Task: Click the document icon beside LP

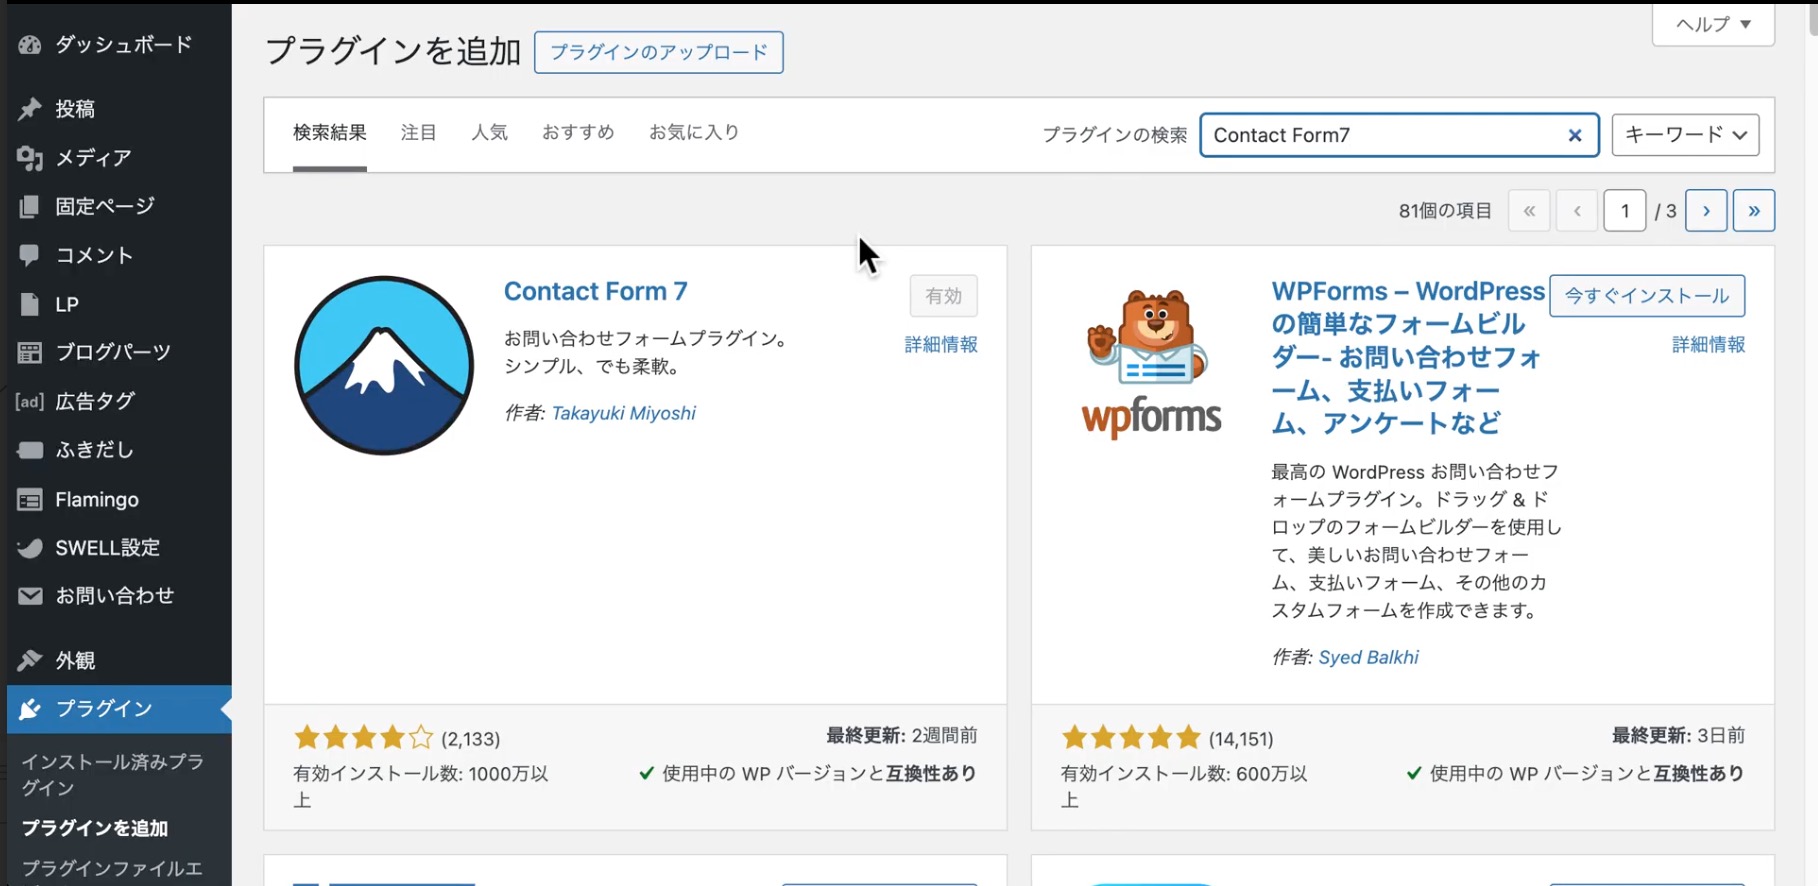Action: [x=30, y=304]
